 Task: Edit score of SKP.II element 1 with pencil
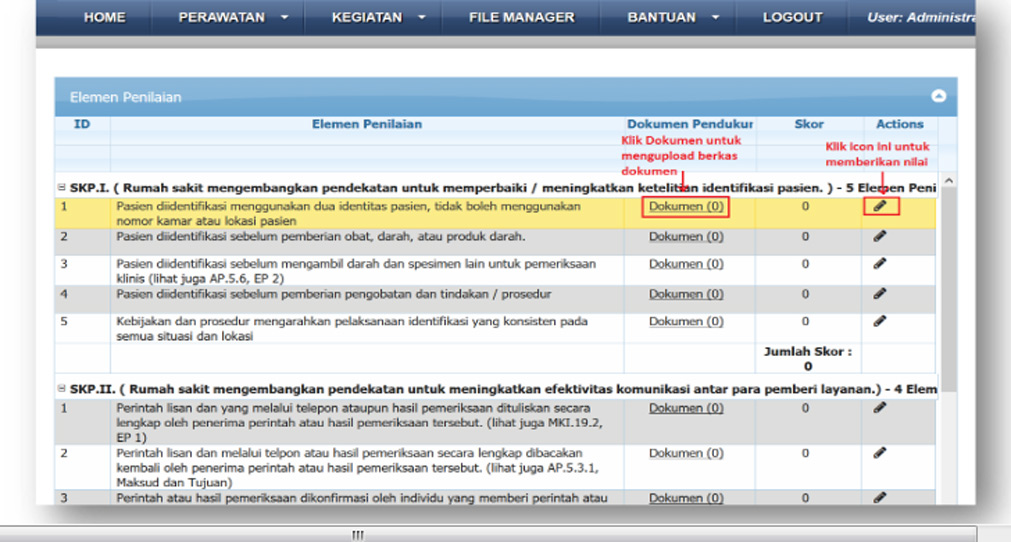[x=880, y=408]
